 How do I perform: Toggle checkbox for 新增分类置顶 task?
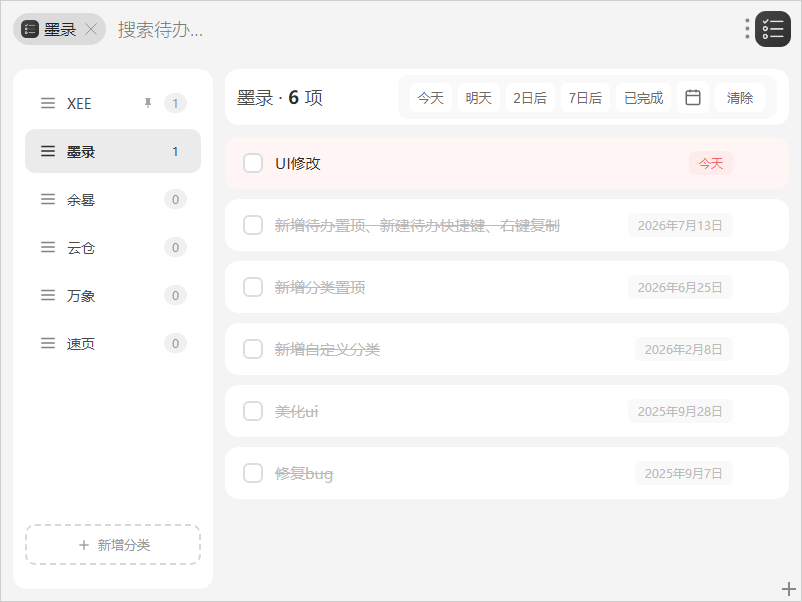(x=253, y=287)
